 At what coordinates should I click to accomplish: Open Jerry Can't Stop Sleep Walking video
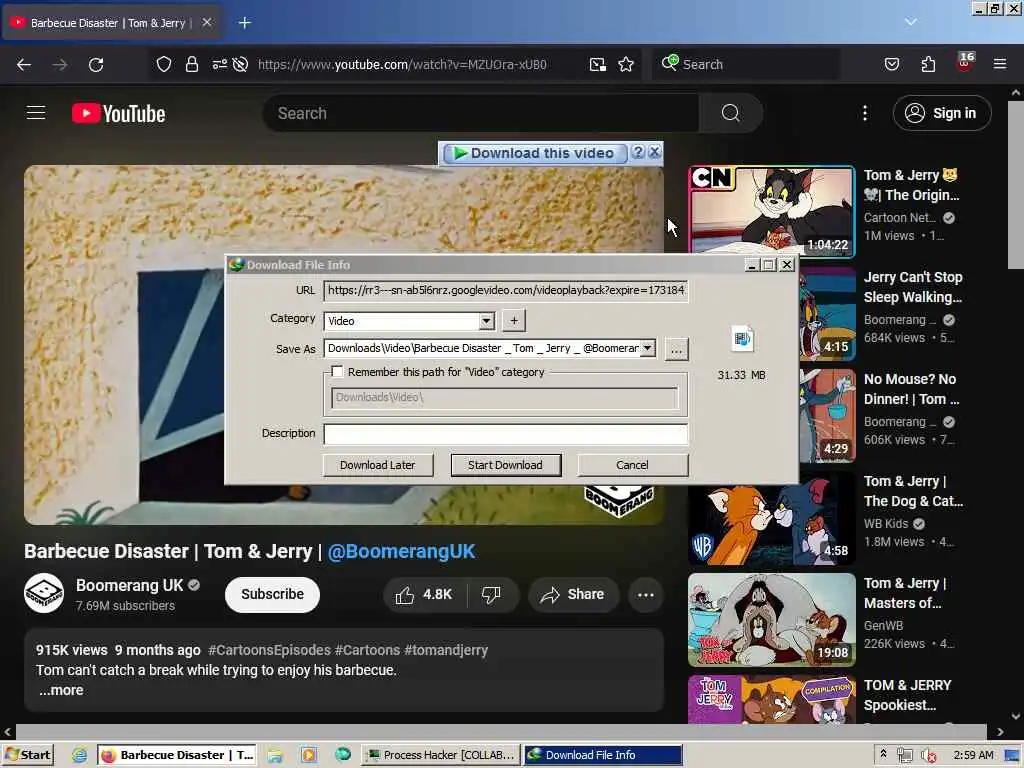913,287
